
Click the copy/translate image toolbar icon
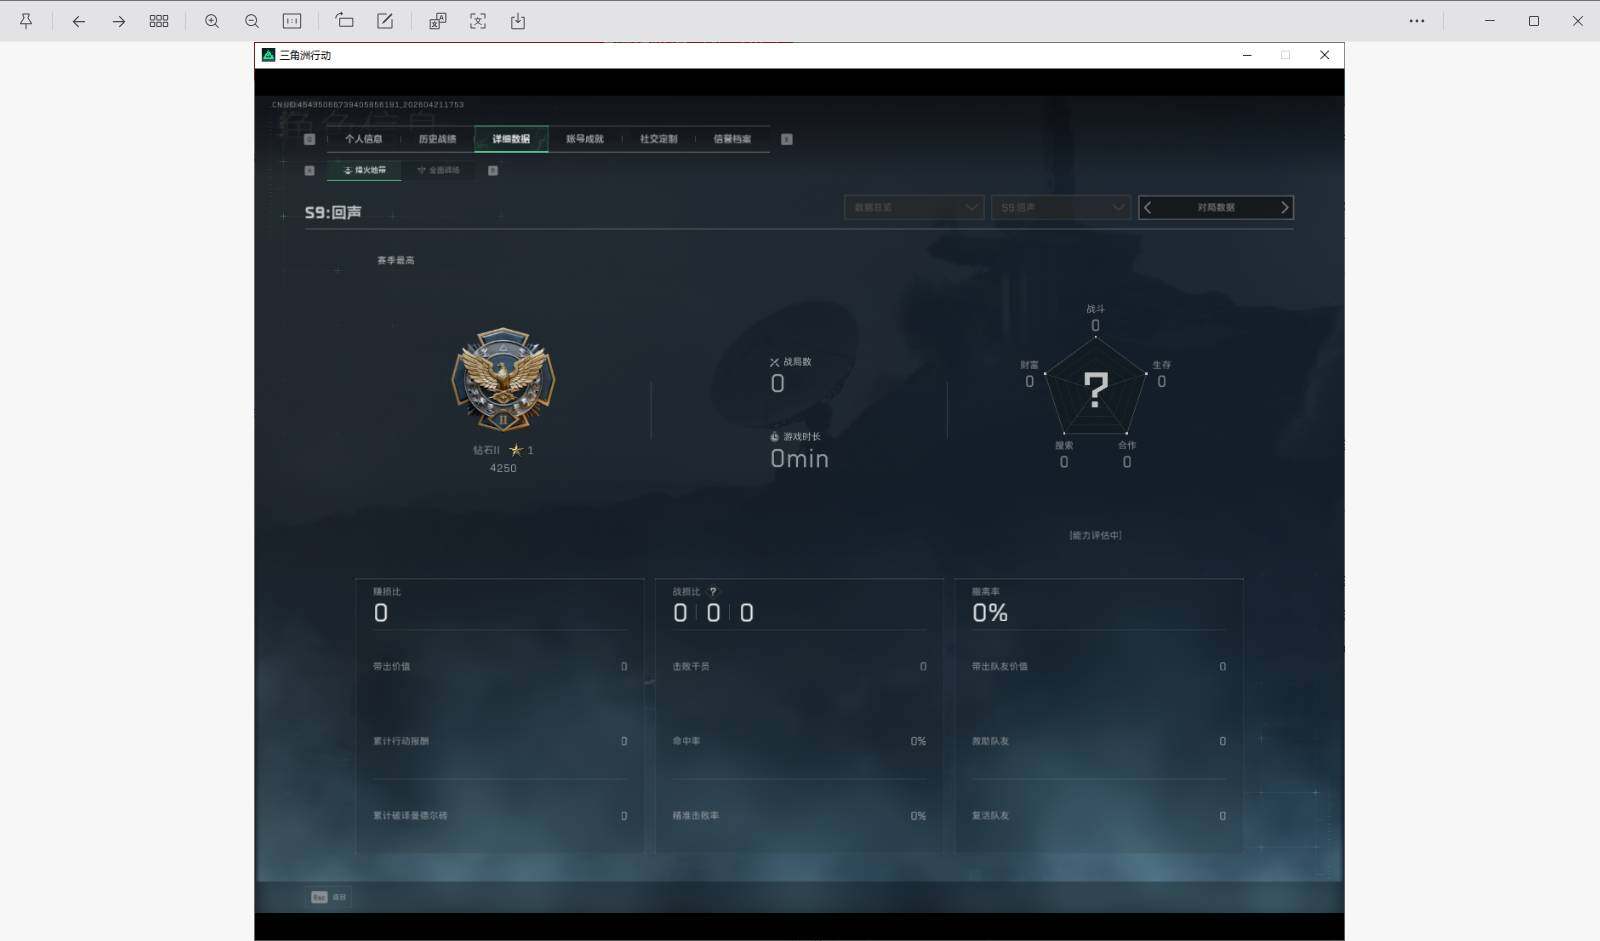(x=438, y=21)
